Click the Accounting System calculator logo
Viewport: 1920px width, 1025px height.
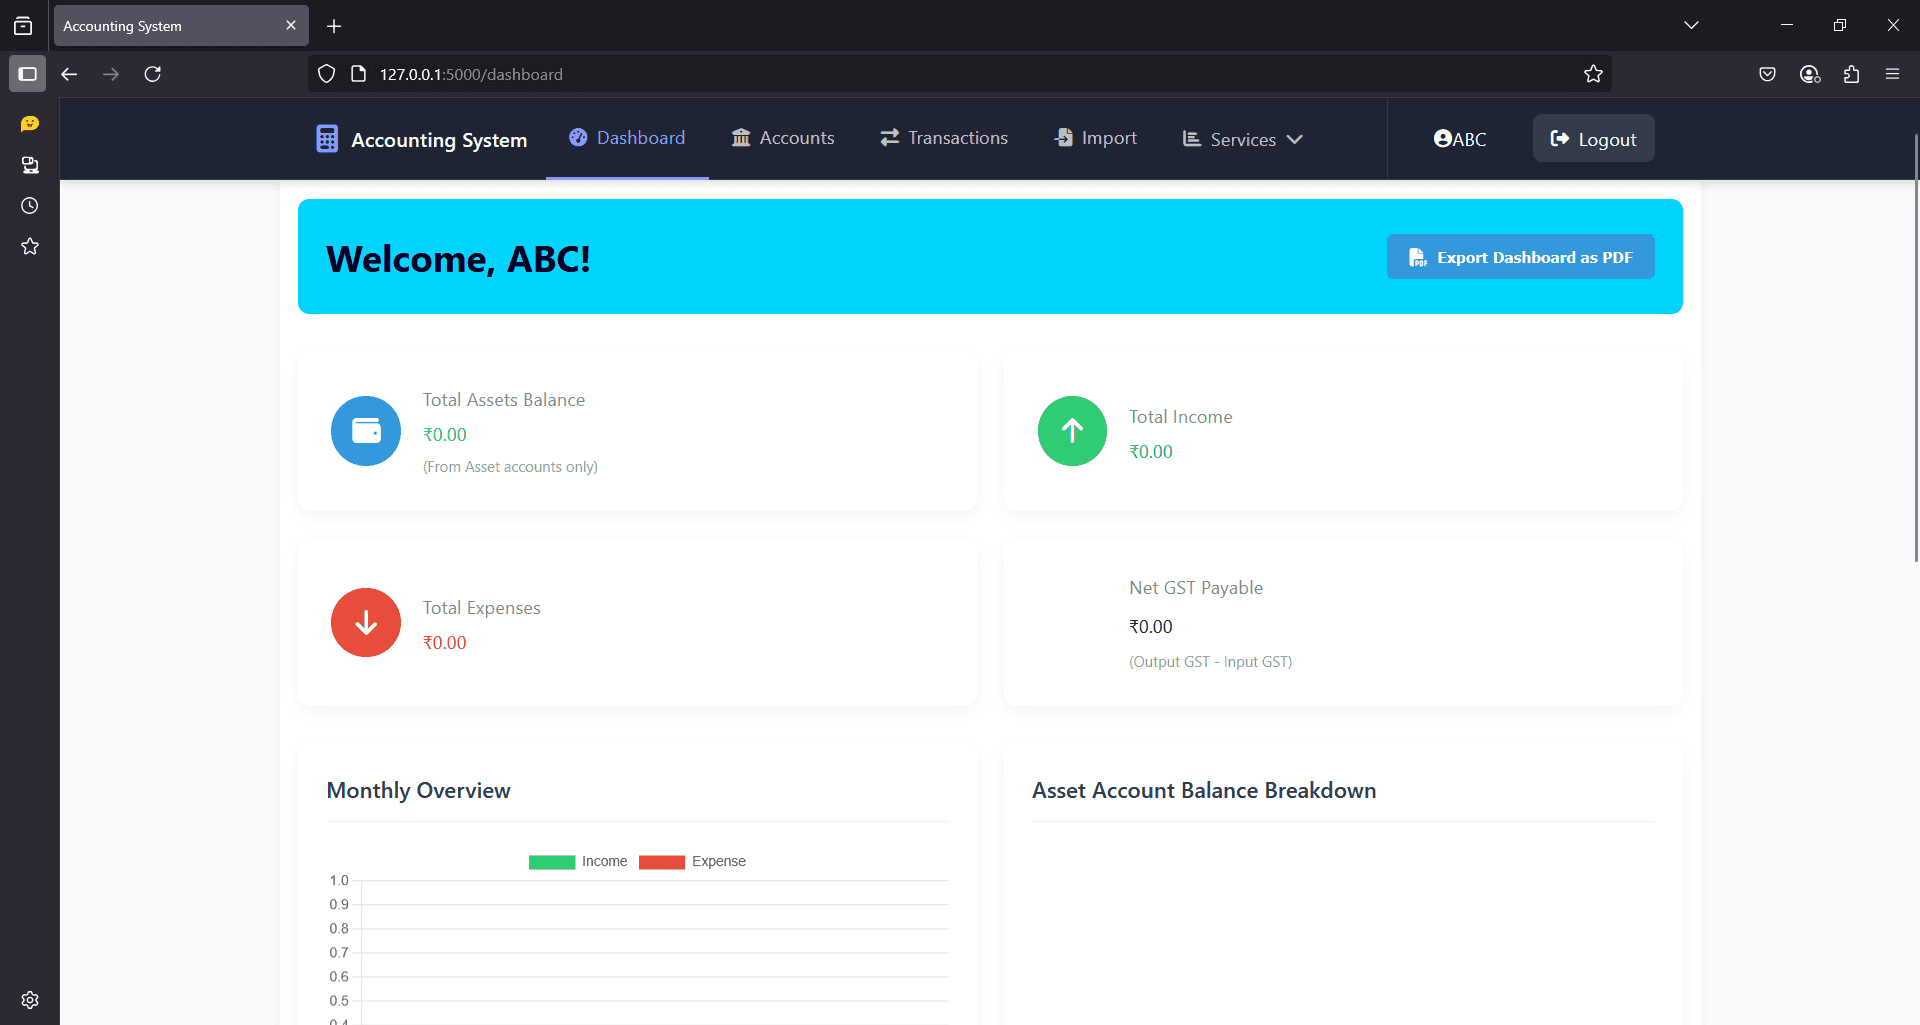coord(326,139)
